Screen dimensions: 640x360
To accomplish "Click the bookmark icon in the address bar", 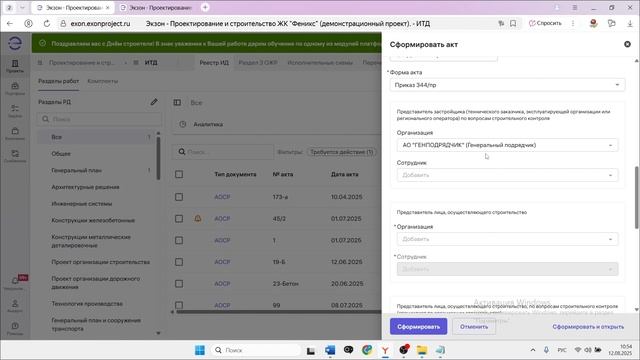I will pos(513,24).
